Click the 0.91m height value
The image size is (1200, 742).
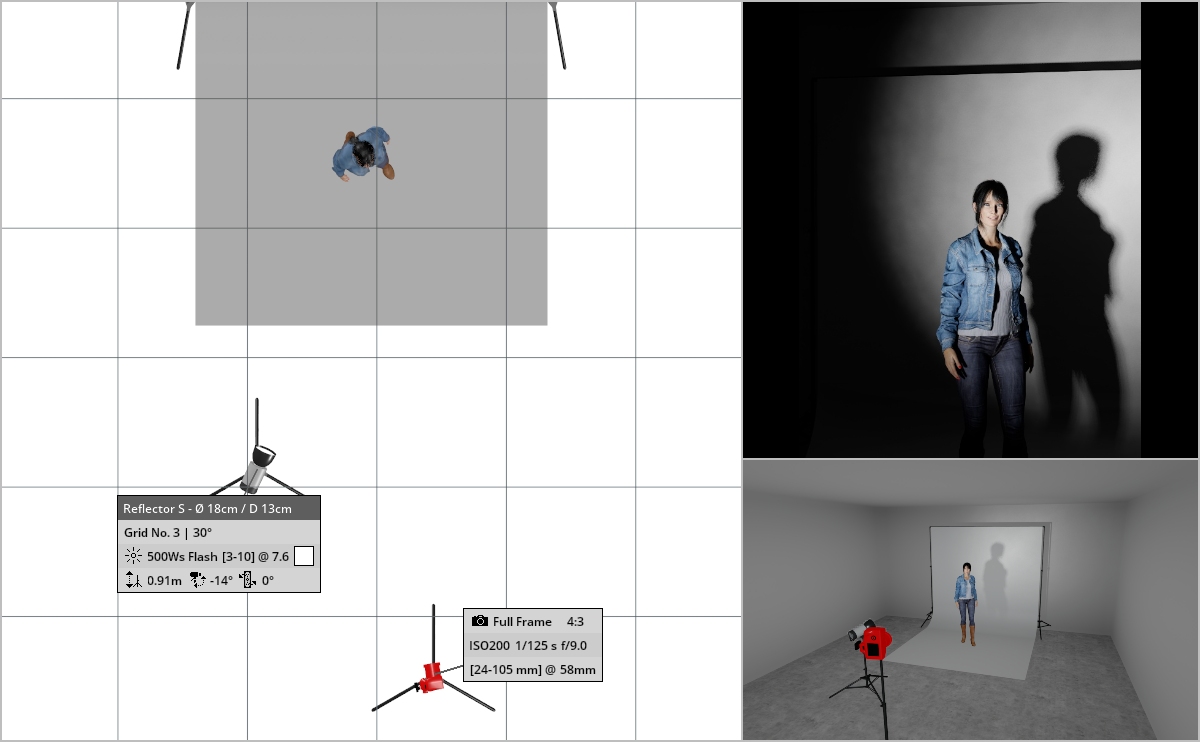[164, 580]
